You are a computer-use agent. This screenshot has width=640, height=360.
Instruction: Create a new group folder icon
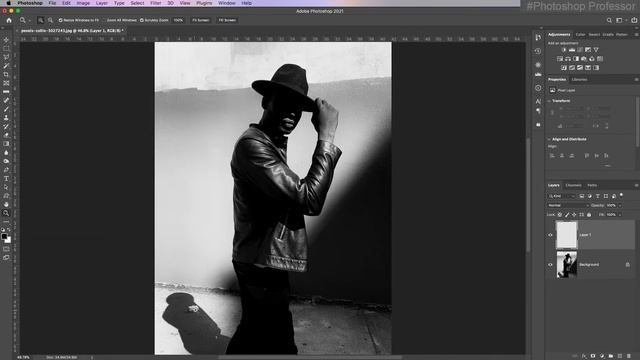point(611,356)
